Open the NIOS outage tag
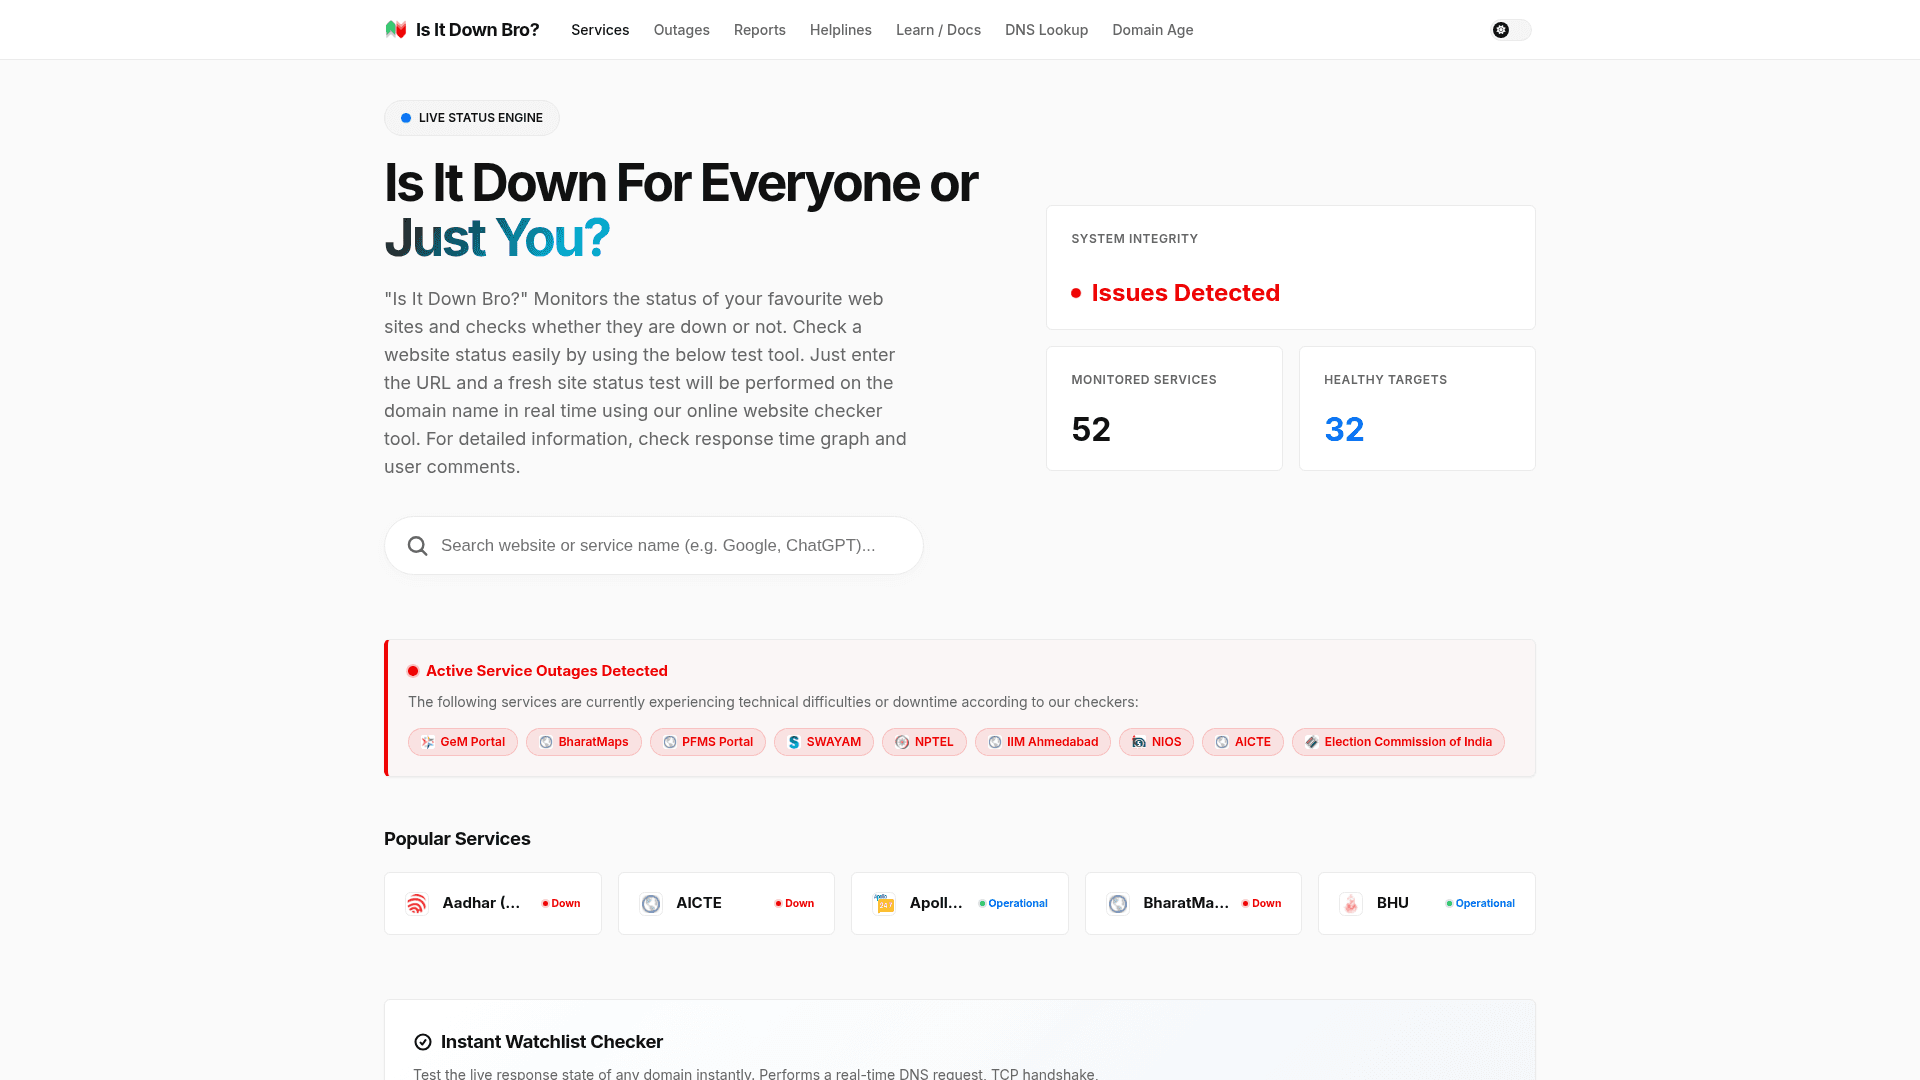This screenshot has height=1080, width=1920. coord(1156,742)
